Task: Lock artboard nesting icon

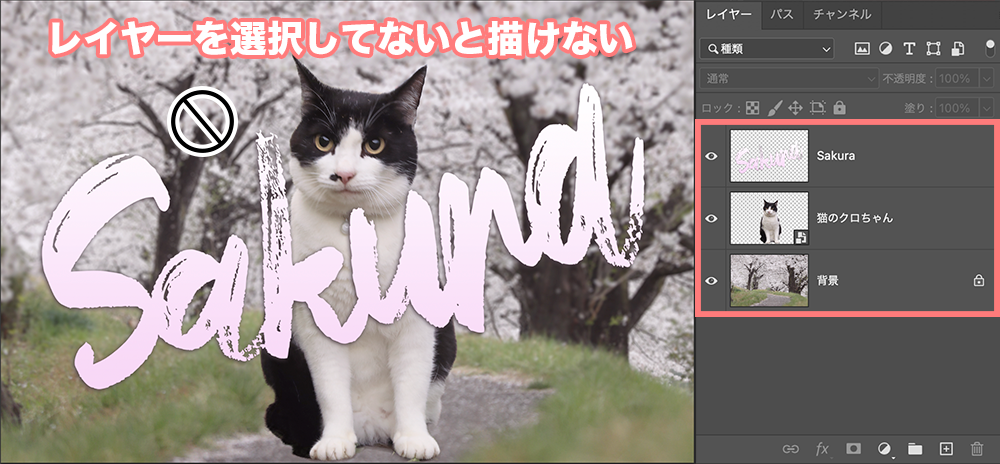Action: [817, 108]
